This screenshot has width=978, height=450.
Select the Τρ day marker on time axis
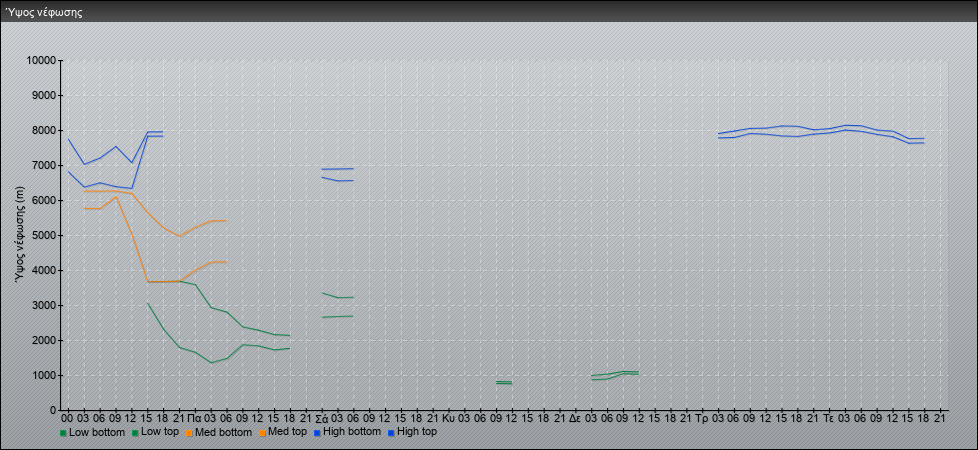[x=702, y=417]
